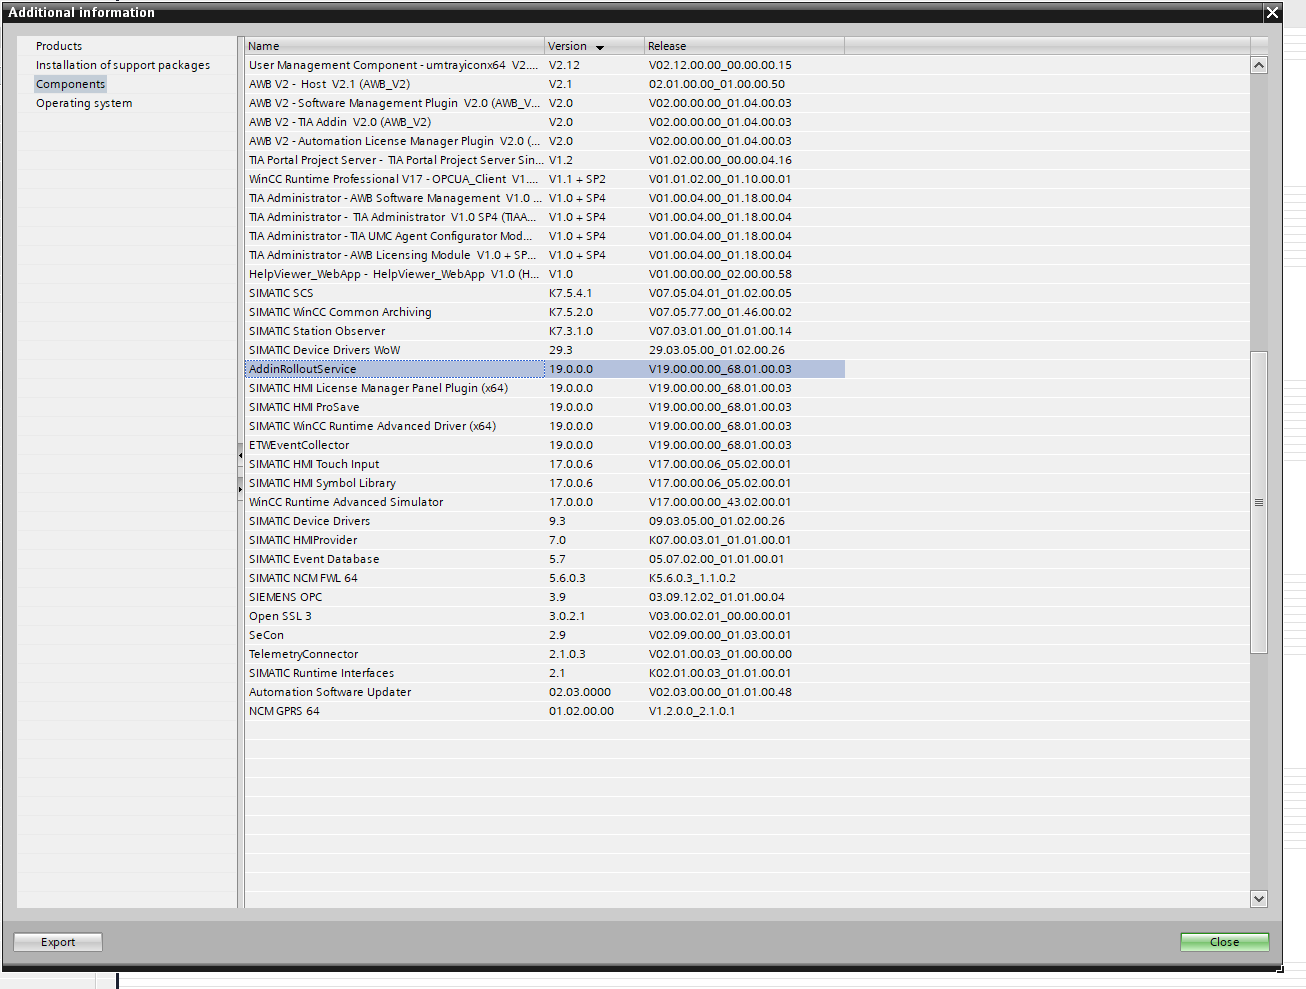Screen dimensions: 1306x989
Task: Select SIMATIC WinCC Runtime Advanced Driver (x64)
Action: 545,426
